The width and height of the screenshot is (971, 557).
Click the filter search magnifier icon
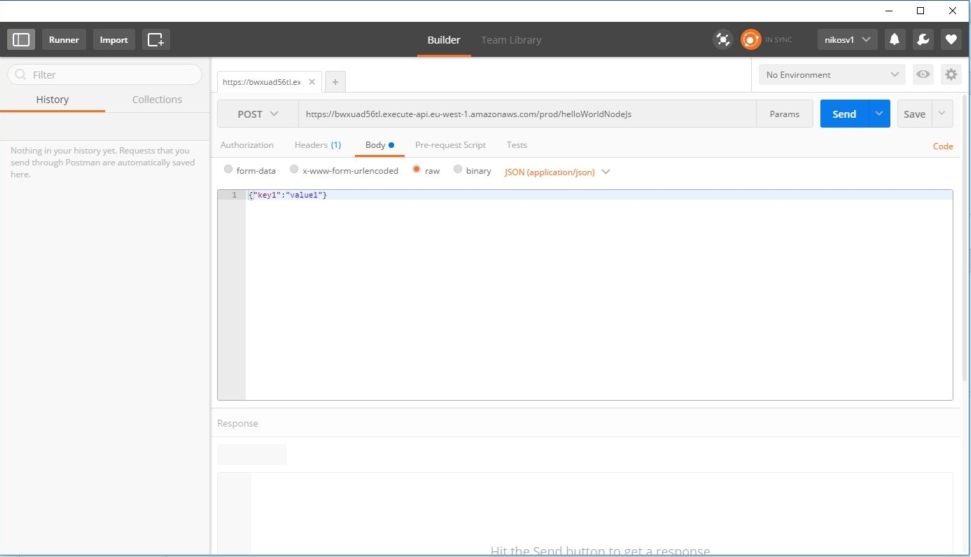click(20, 74)
